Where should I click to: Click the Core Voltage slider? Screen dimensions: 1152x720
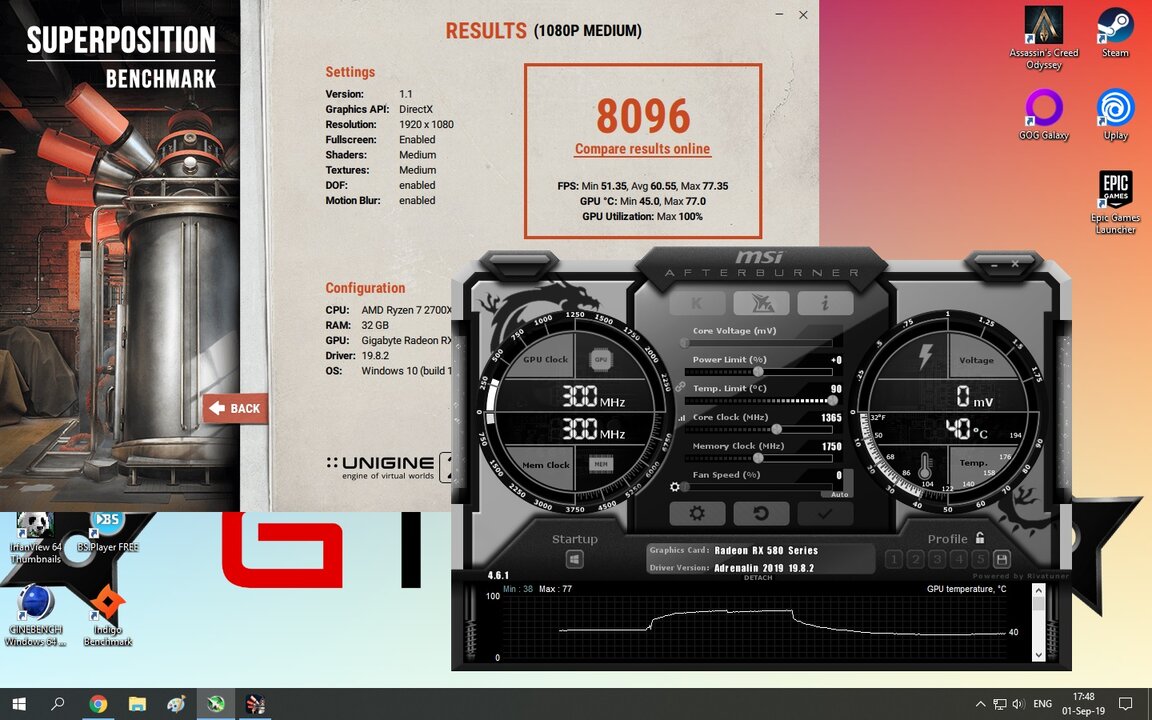coord(757,342)
